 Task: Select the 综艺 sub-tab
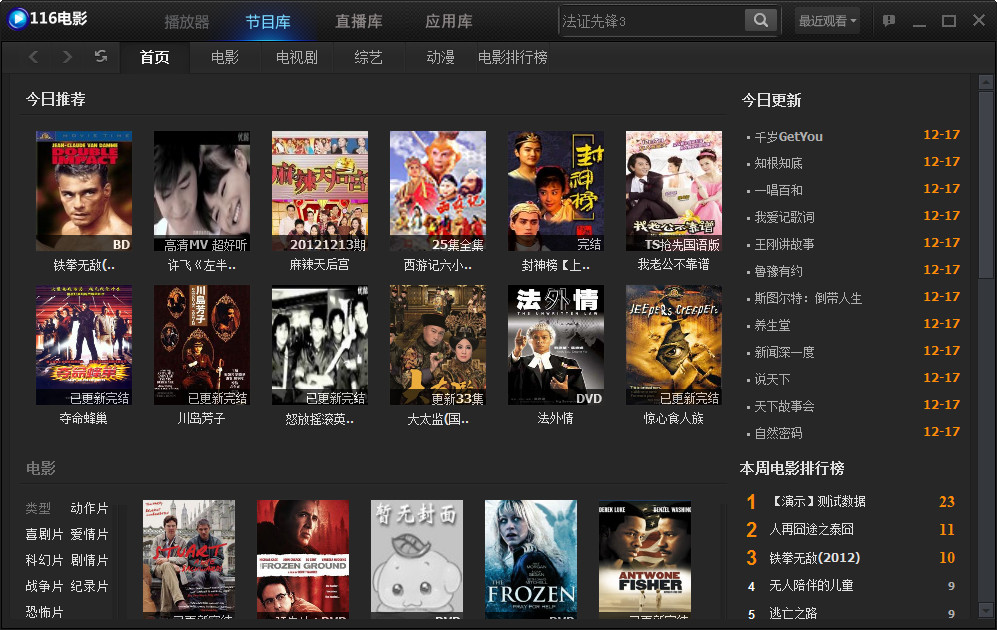(368, 57)
